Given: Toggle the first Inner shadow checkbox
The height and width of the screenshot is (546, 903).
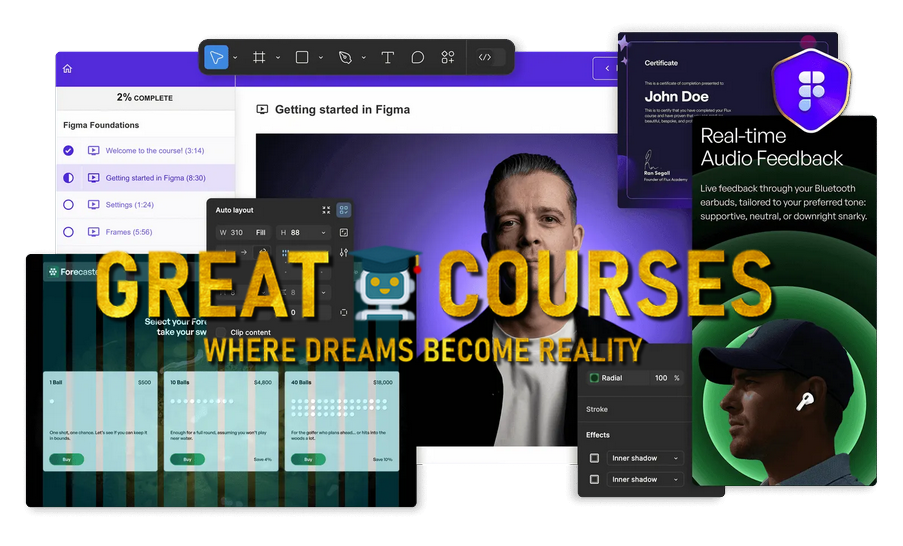Looking at the screenshot, I should 594,458.
